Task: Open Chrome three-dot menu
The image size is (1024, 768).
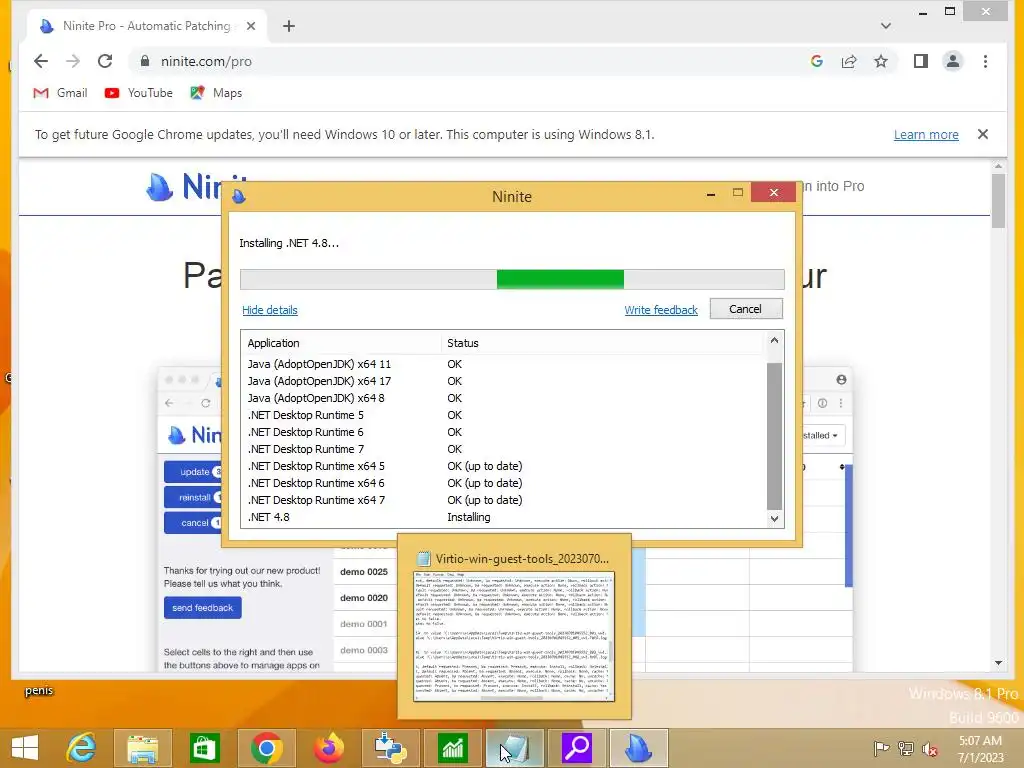Action: (x=985, y=61)
